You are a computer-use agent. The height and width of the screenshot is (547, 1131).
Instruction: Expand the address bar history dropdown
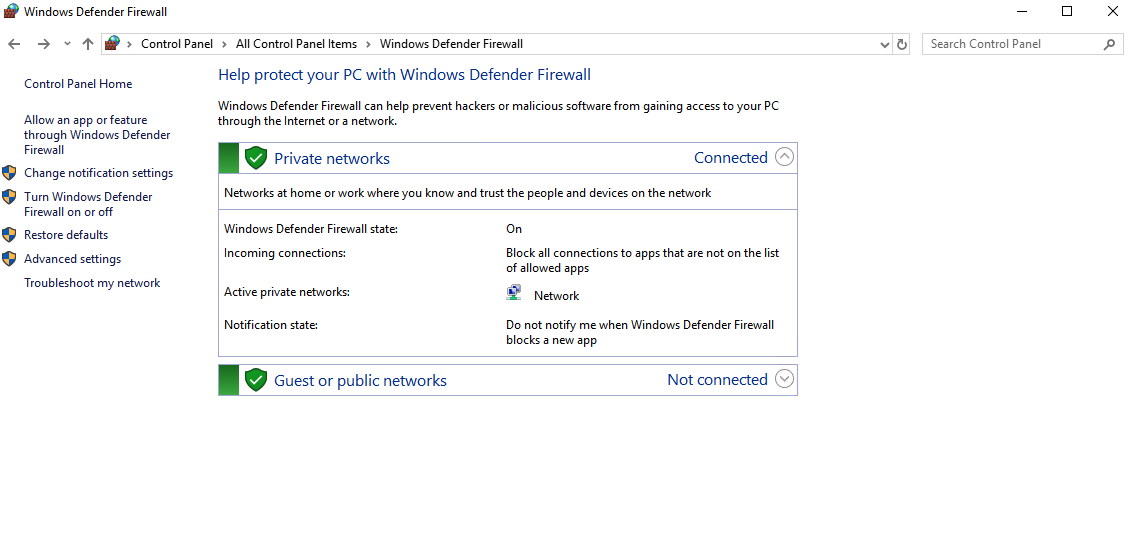885,44
